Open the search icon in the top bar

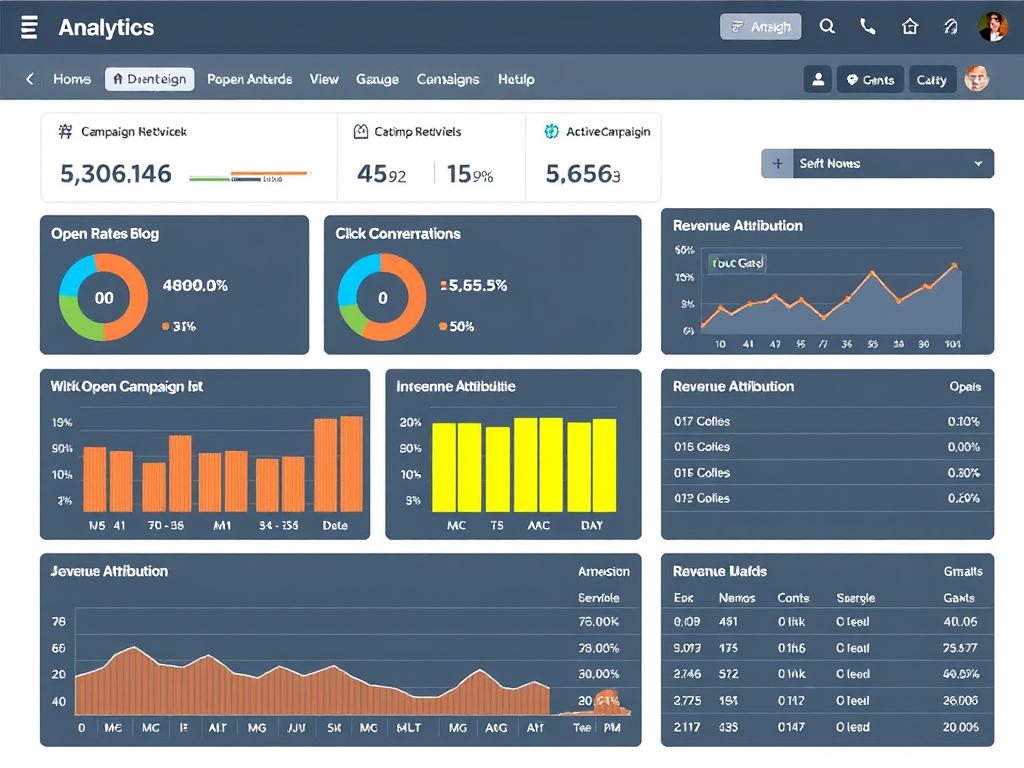click(x=827, y=27)
